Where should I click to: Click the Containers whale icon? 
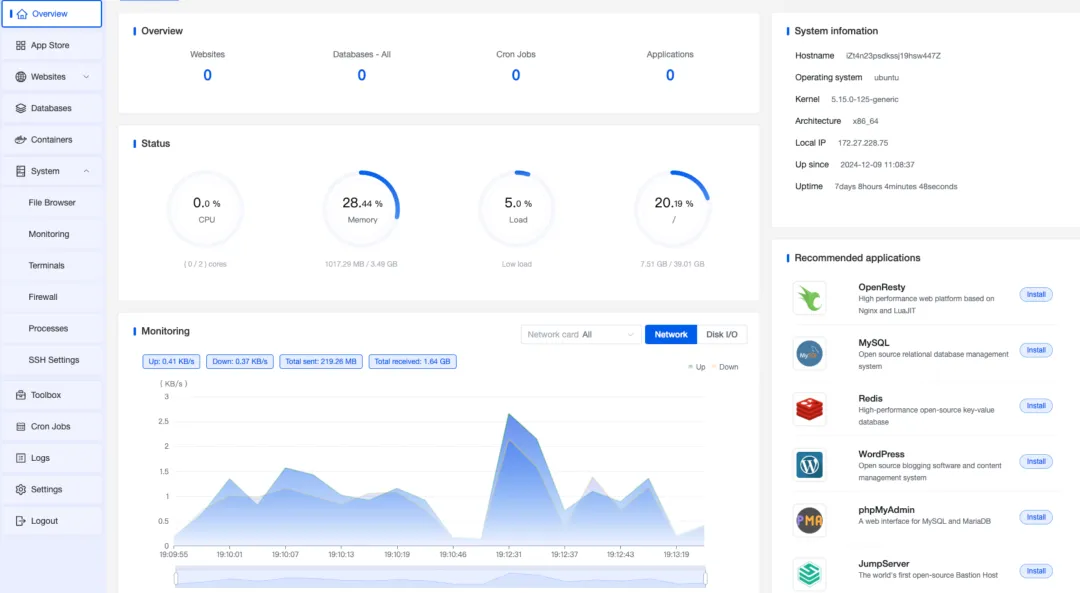(21, 140)
